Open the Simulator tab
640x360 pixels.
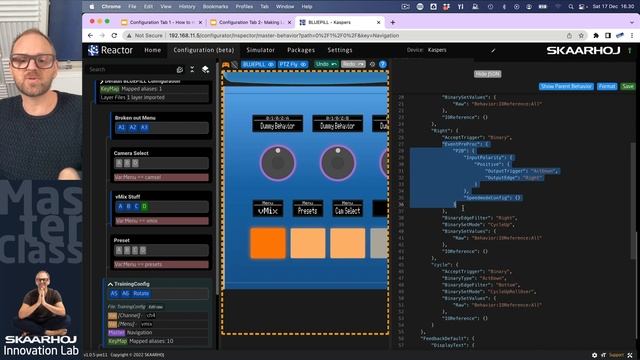click(x=260, y=50)
